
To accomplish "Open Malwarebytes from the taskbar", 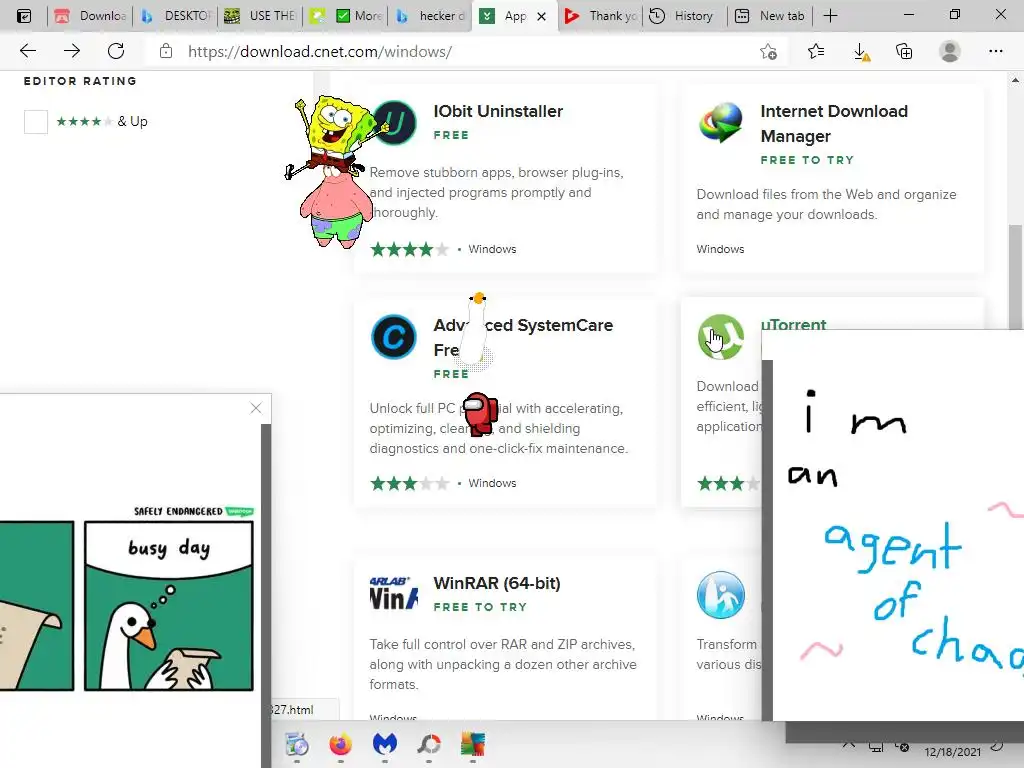I will [x=385, y=744].
